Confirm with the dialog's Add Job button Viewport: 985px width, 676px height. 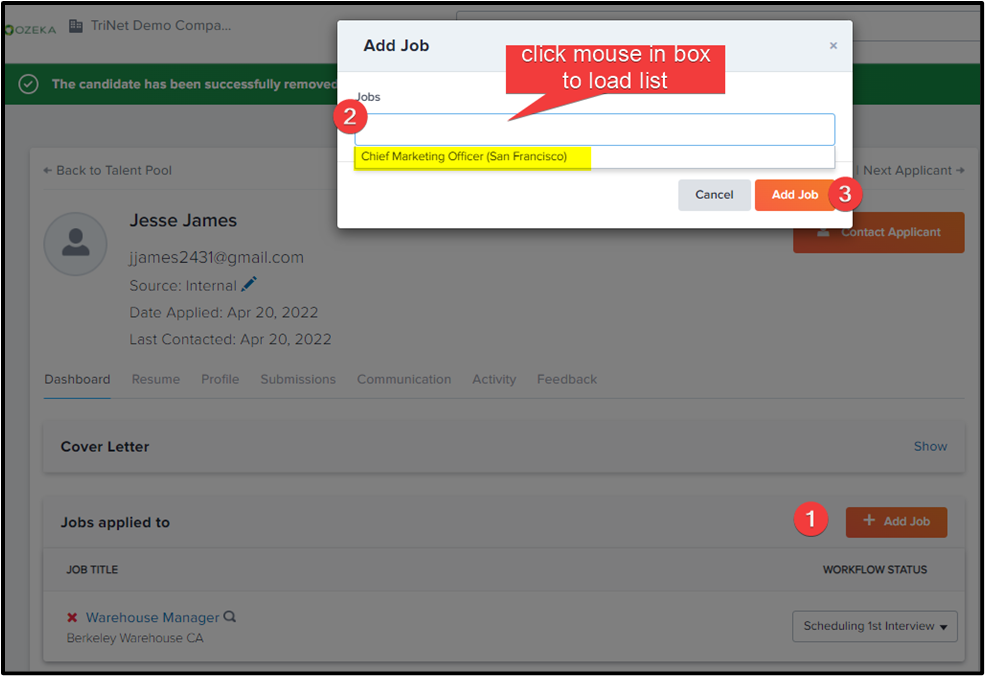point(795,195)
